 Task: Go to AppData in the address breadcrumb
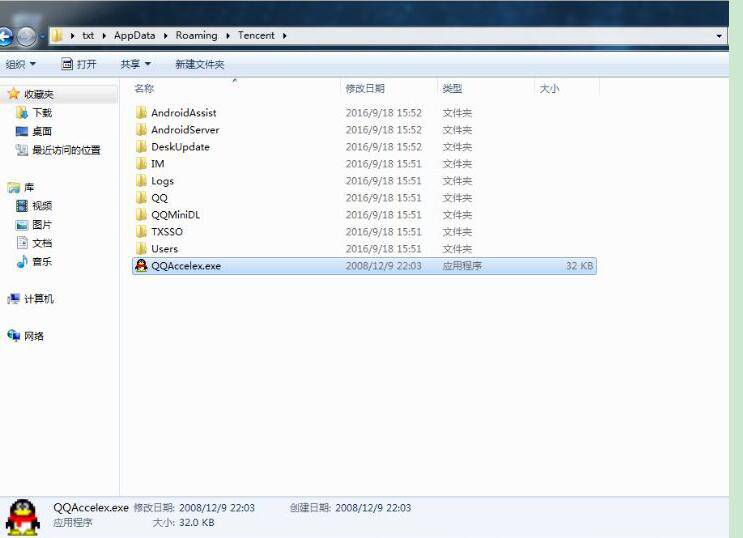point(135,36)
